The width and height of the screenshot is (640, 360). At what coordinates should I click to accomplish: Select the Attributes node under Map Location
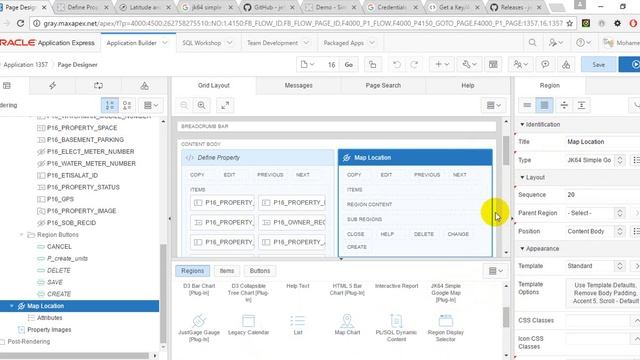point(49,318)
